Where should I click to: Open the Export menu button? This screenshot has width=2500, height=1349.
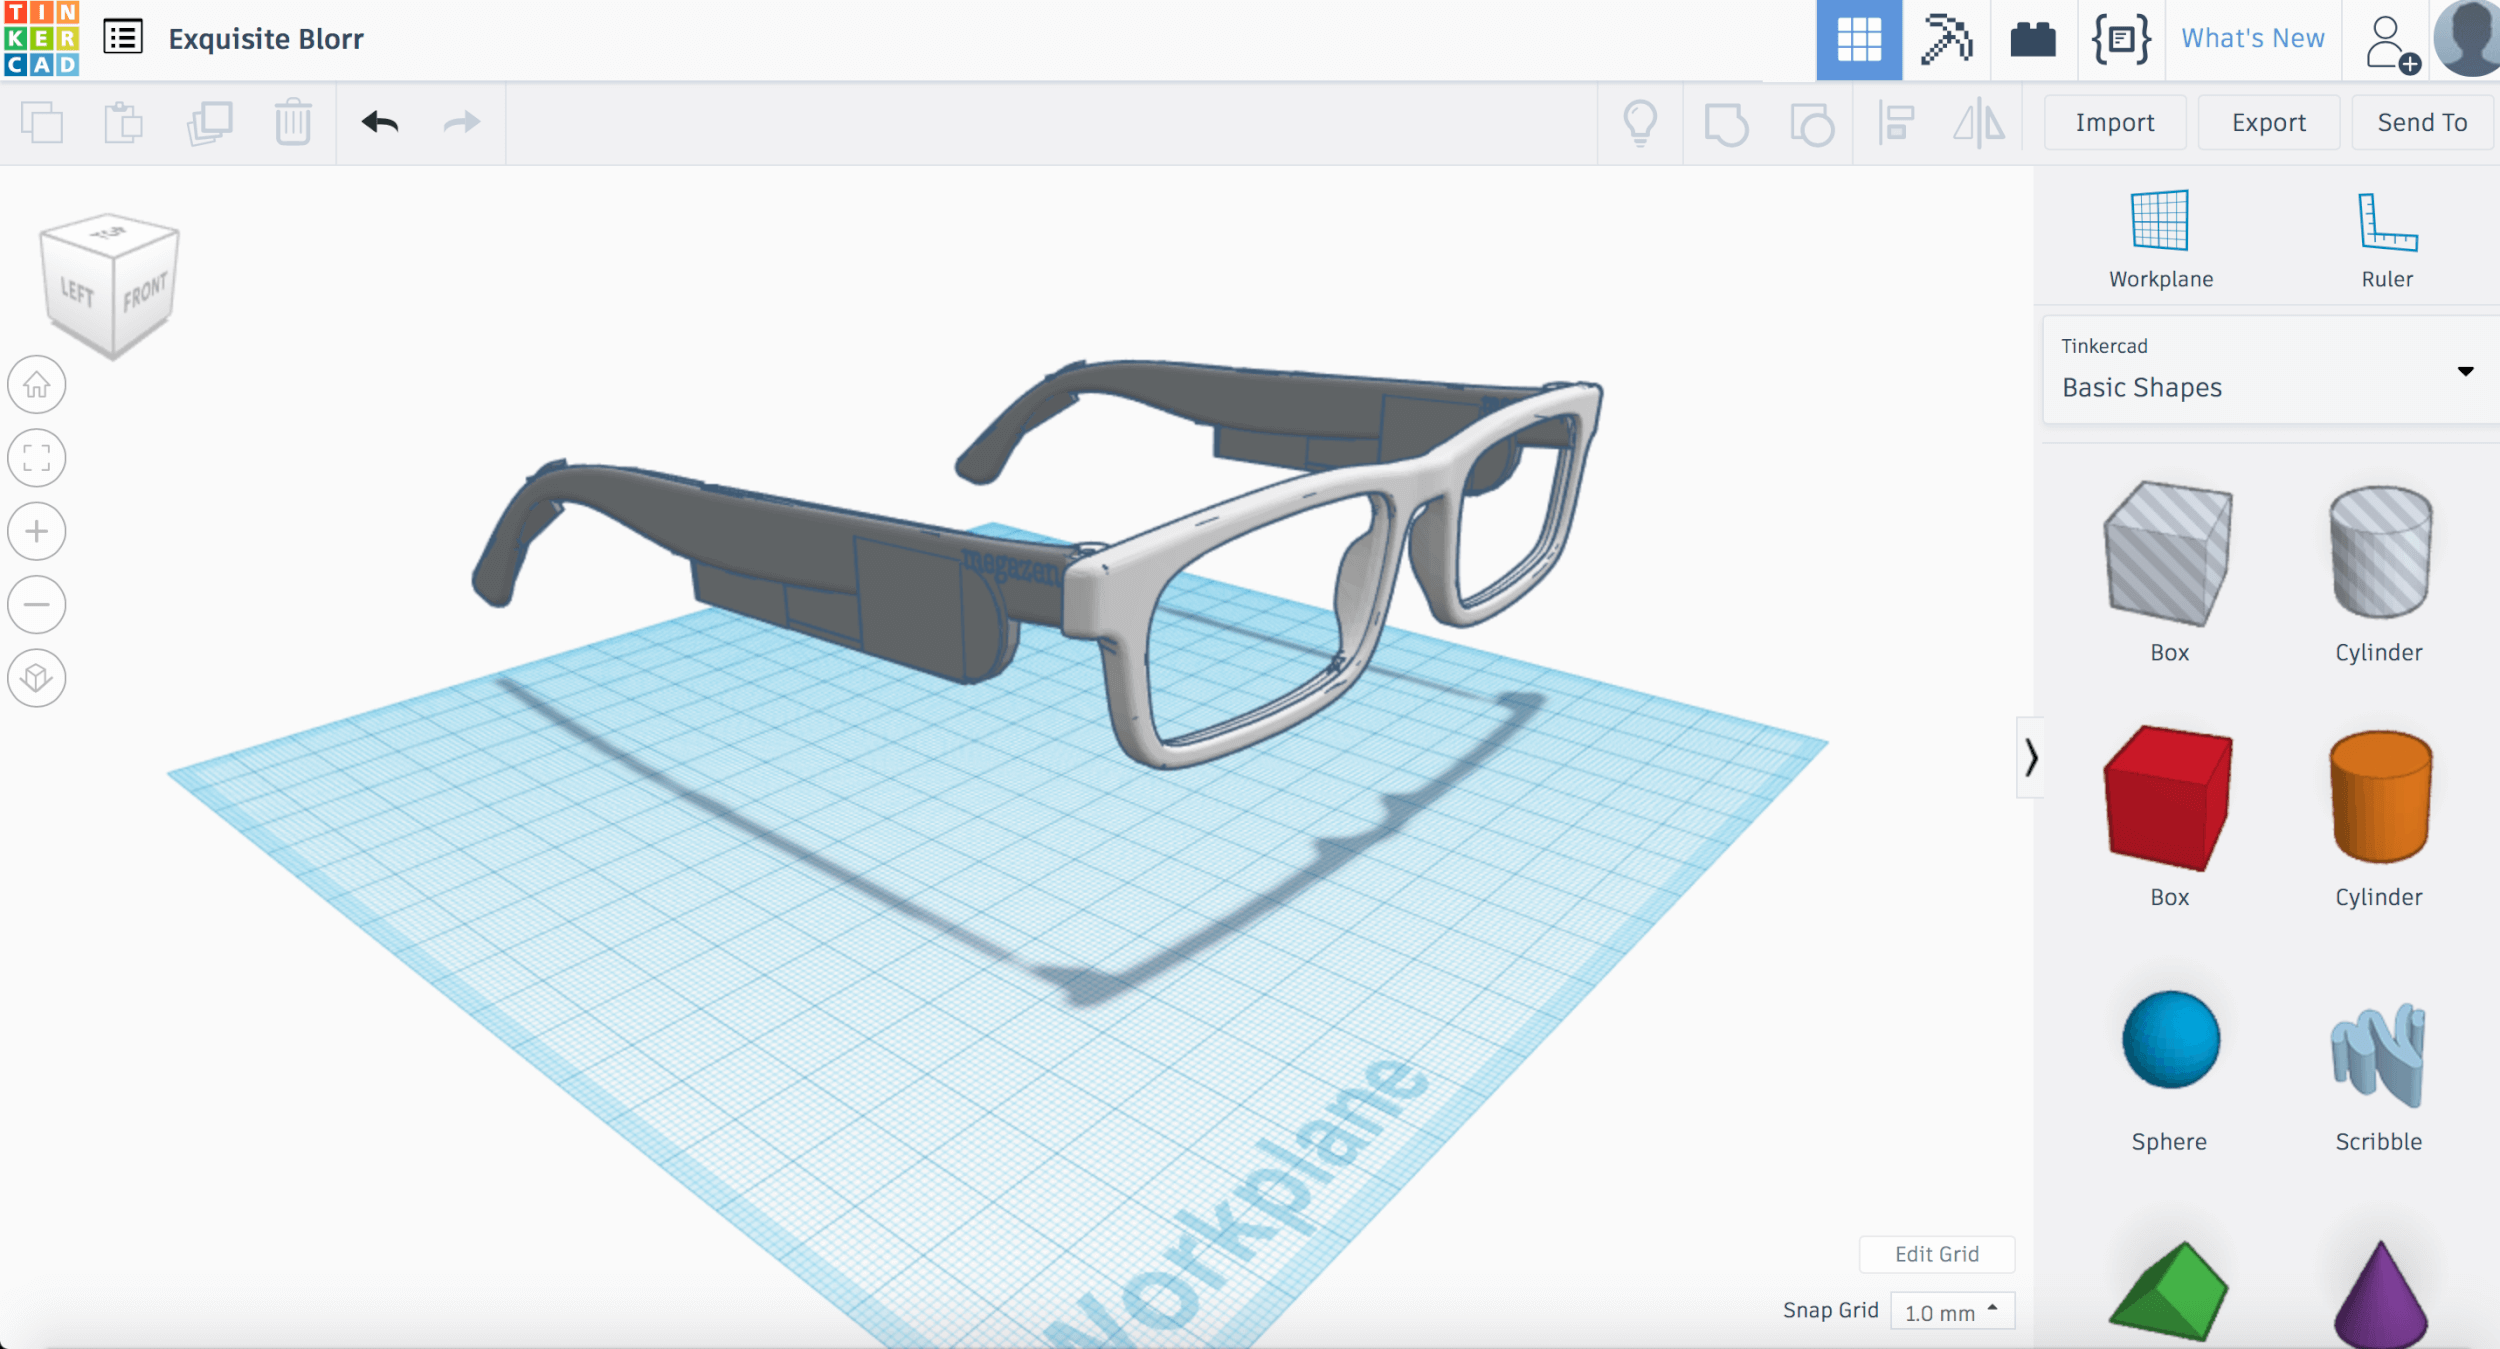point(2268,122)
